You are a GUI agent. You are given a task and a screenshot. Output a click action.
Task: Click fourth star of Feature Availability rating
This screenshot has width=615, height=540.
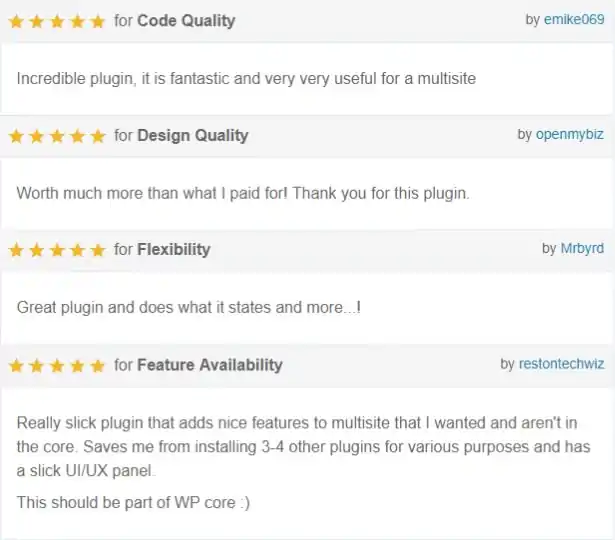(x=78, y=366)
